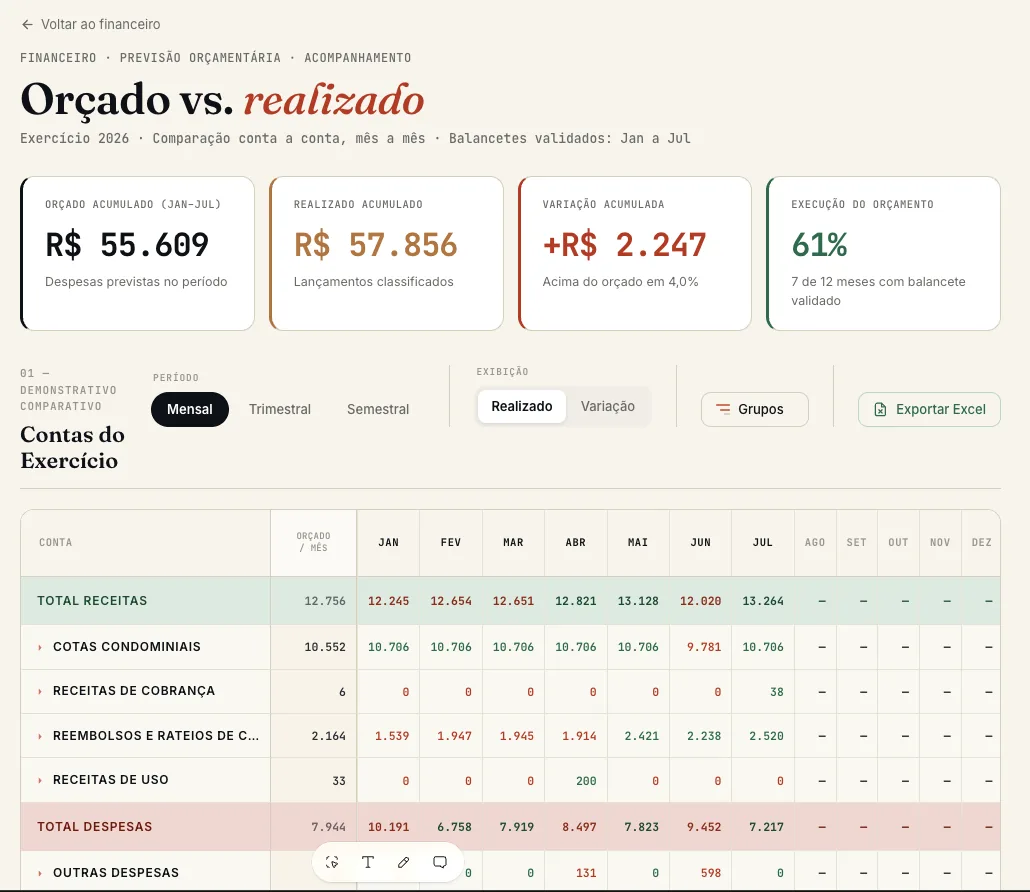This screenshot has height=892, width=1030.
Task: Click Cotas Condominiais budget value 10.552
Action: point(325,647)
